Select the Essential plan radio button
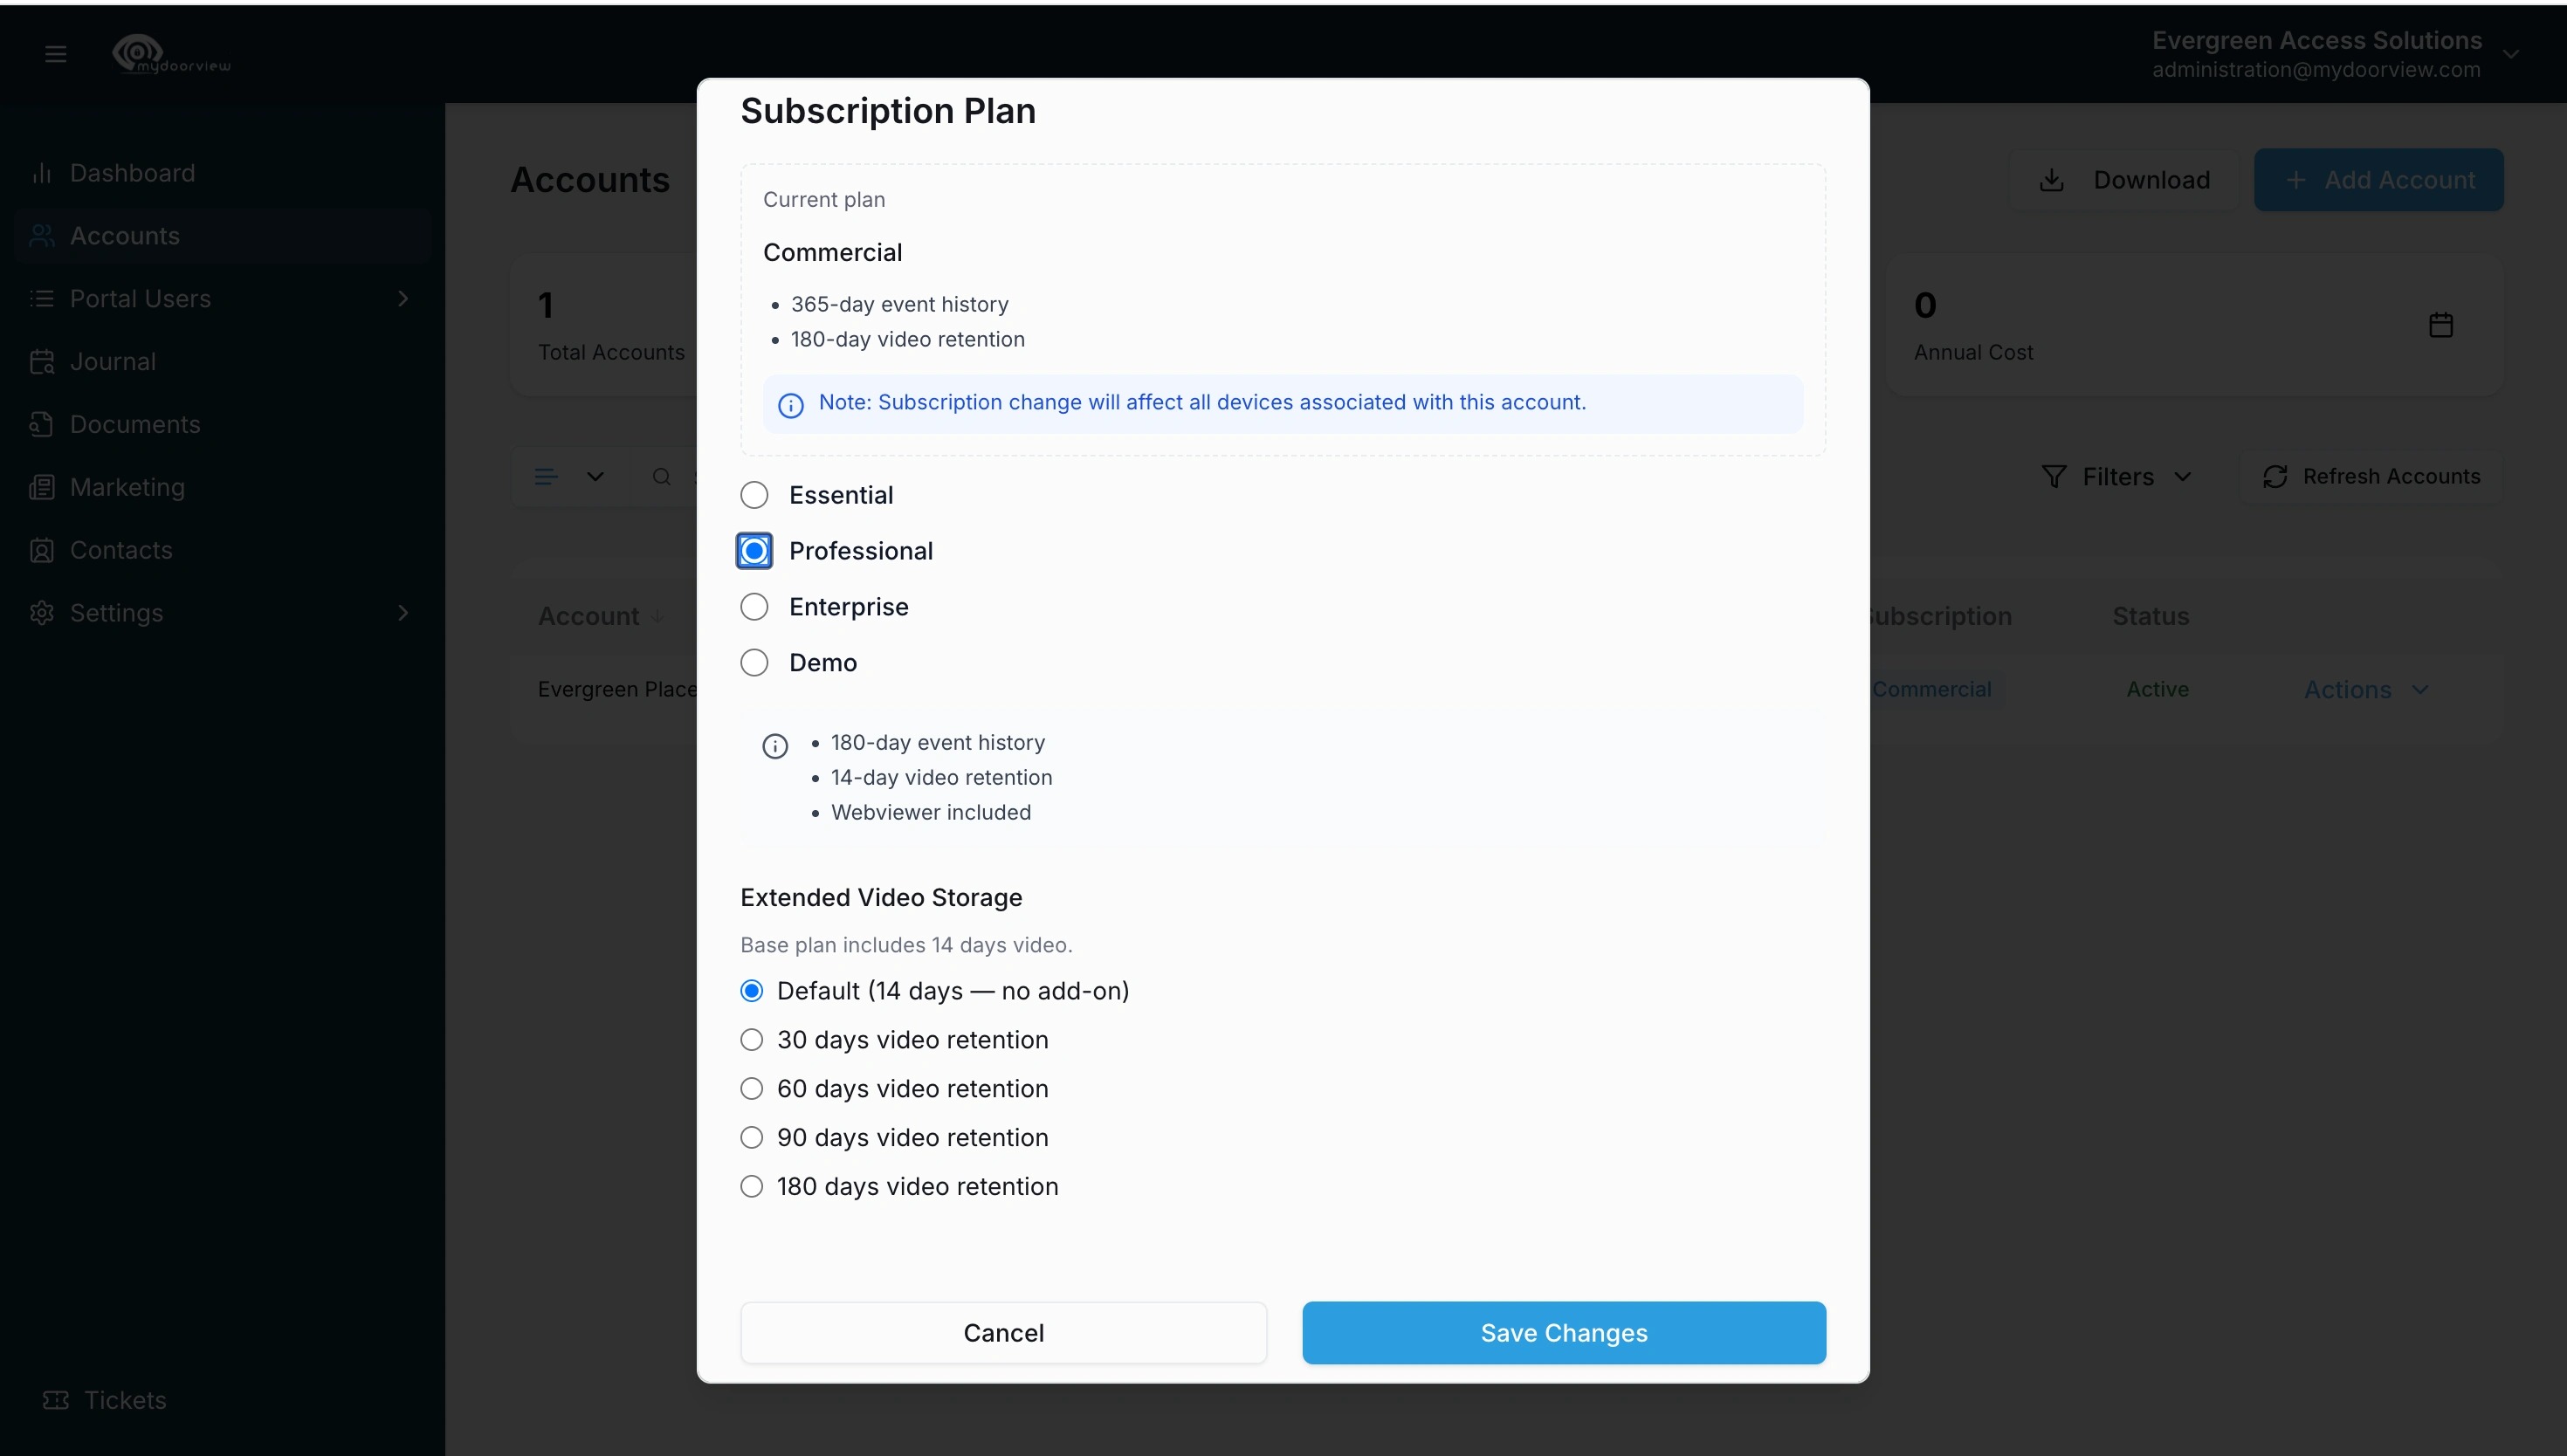Image resolution: width=2567 pixels, height=1456 pixels. [754, 495]
